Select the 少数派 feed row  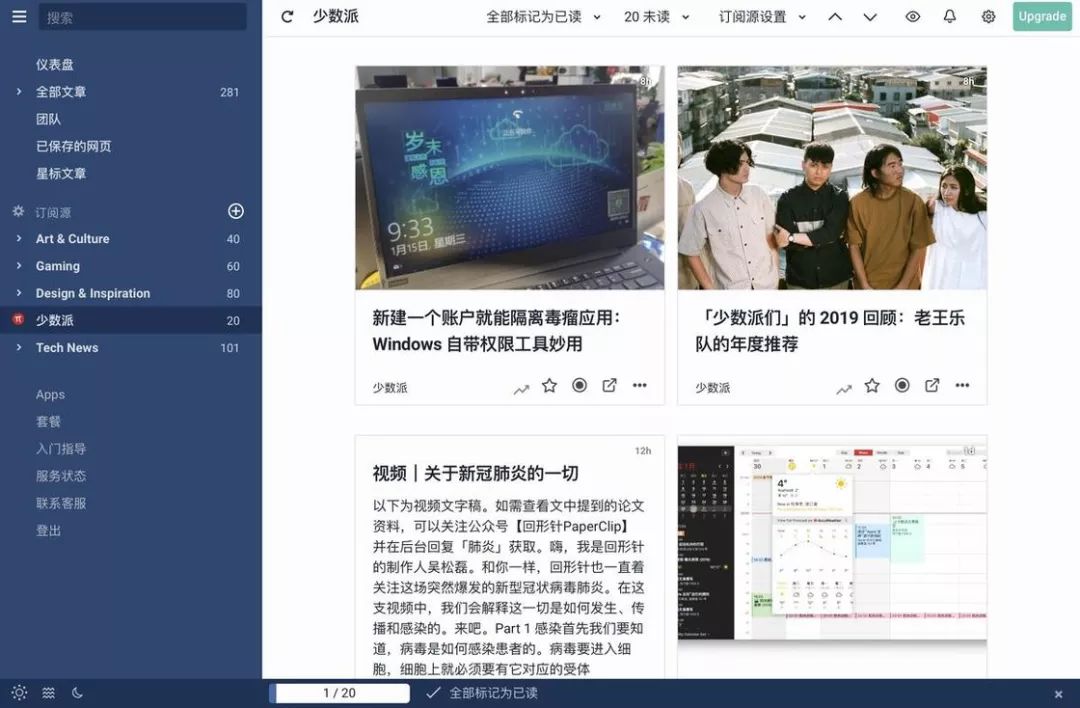(x=131, y=320)
